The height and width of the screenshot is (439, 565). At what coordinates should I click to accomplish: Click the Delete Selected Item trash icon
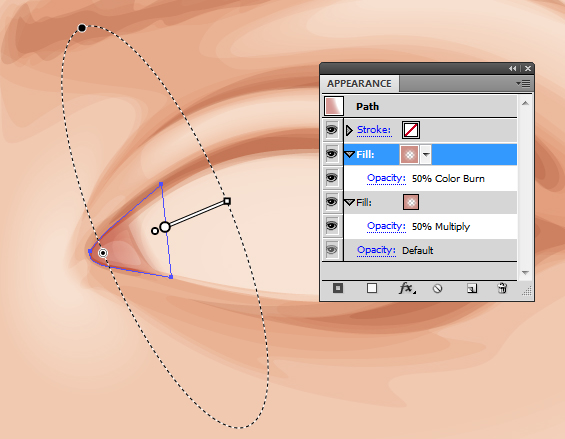pyautogui.click(x=502, y=288)
